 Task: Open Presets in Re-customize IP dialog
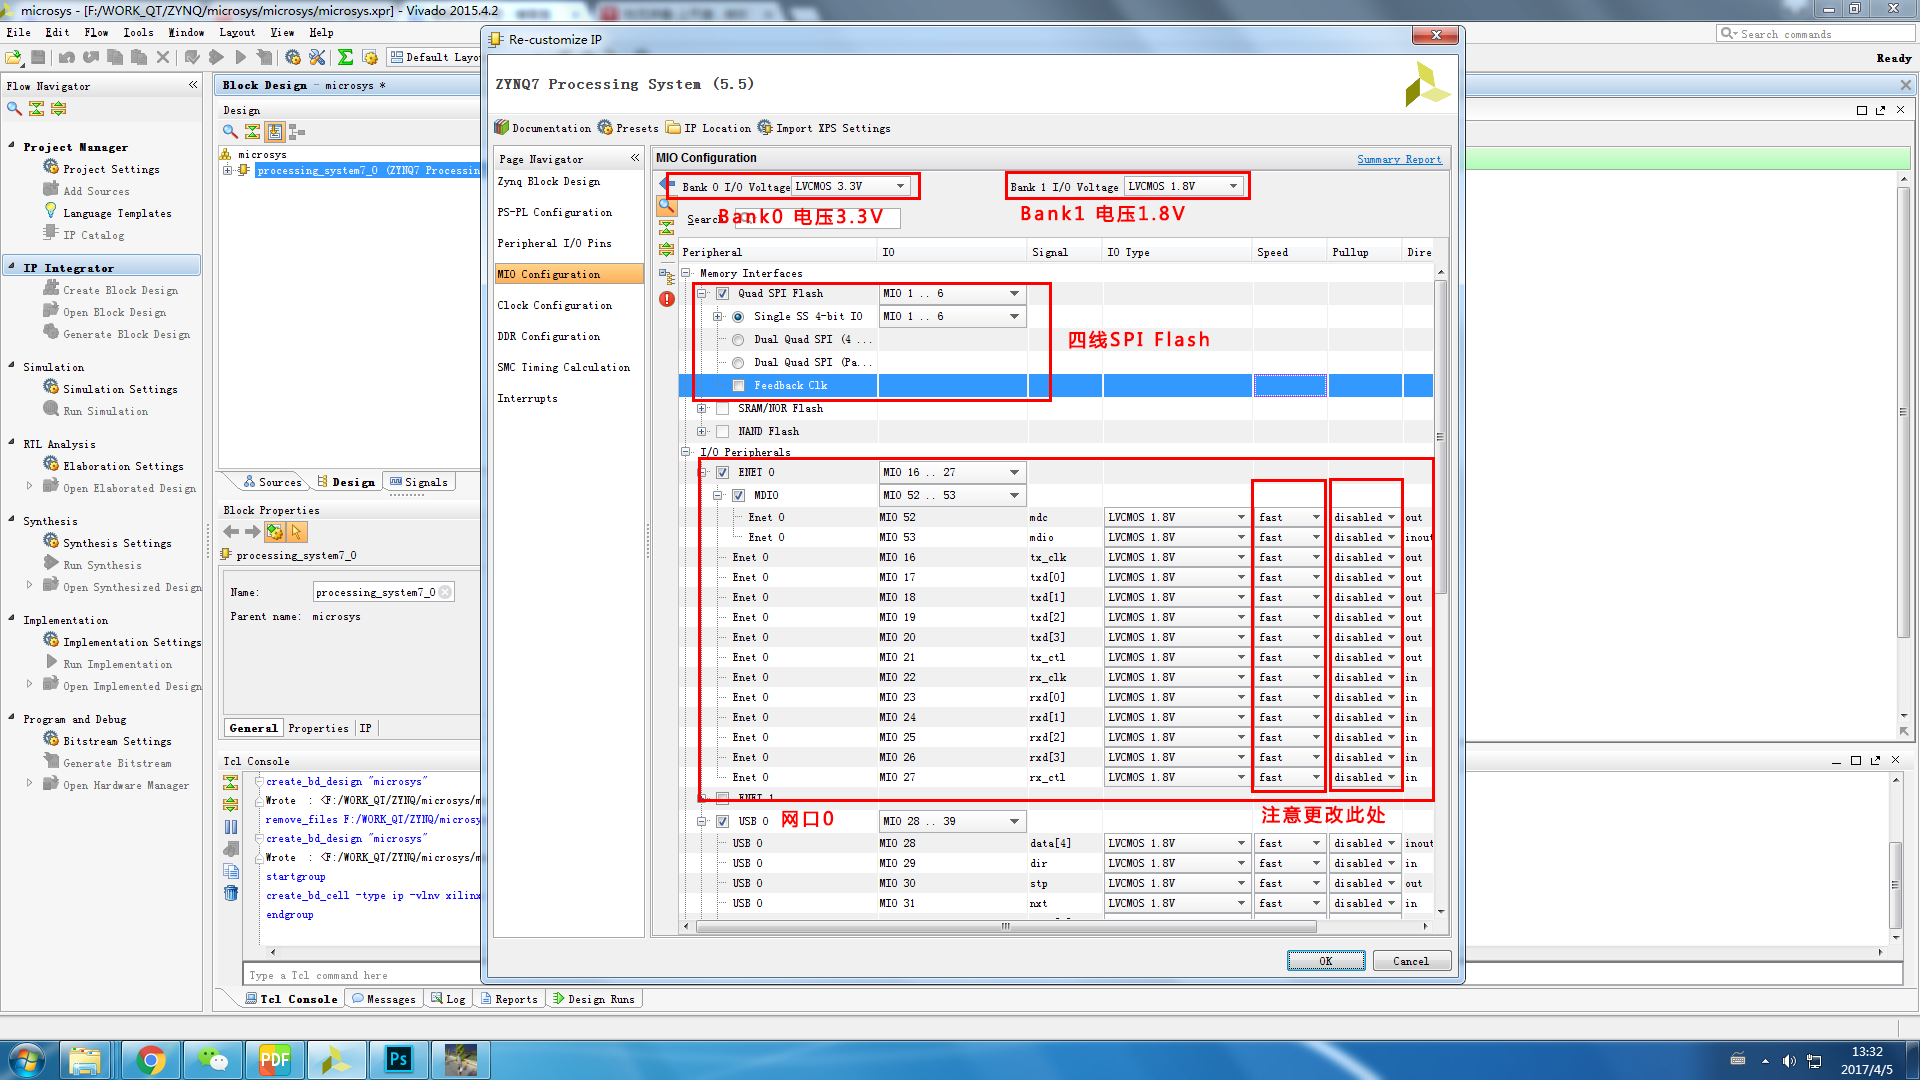tap(628, 128)
